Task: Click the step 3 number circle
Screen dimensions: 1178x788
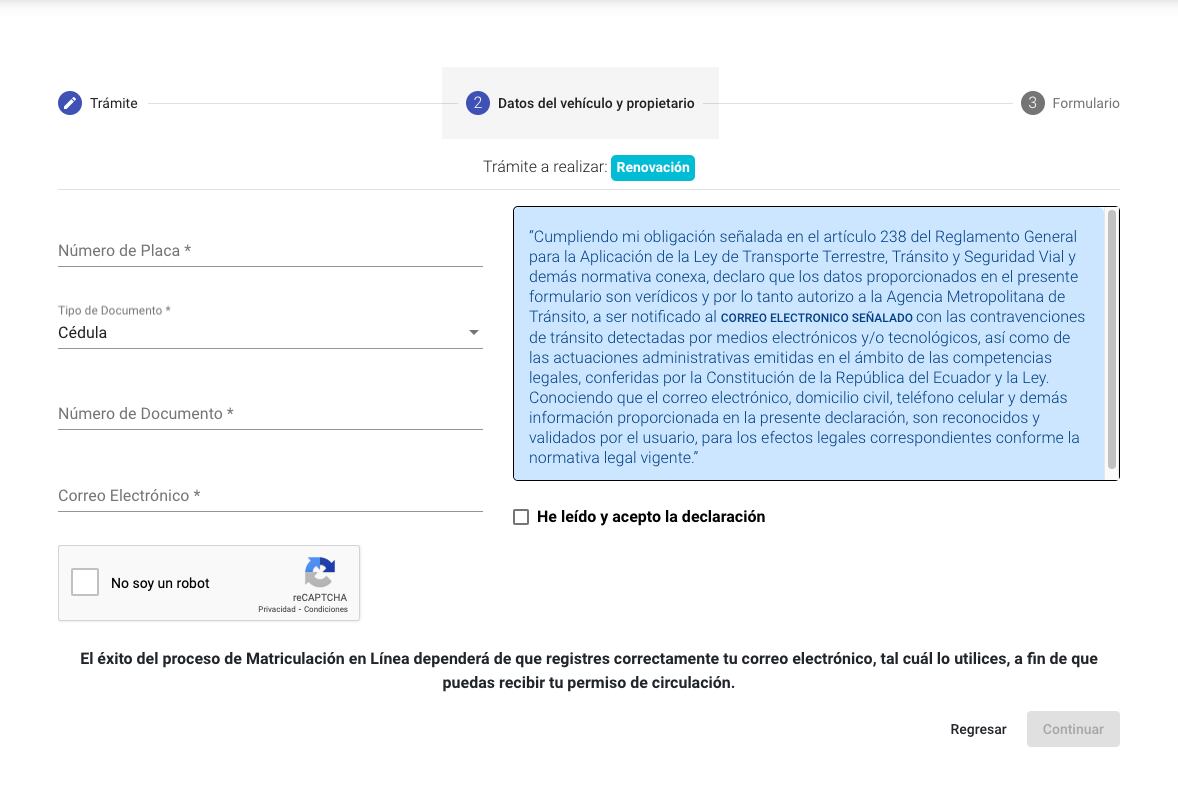Action: (1032, 103)
